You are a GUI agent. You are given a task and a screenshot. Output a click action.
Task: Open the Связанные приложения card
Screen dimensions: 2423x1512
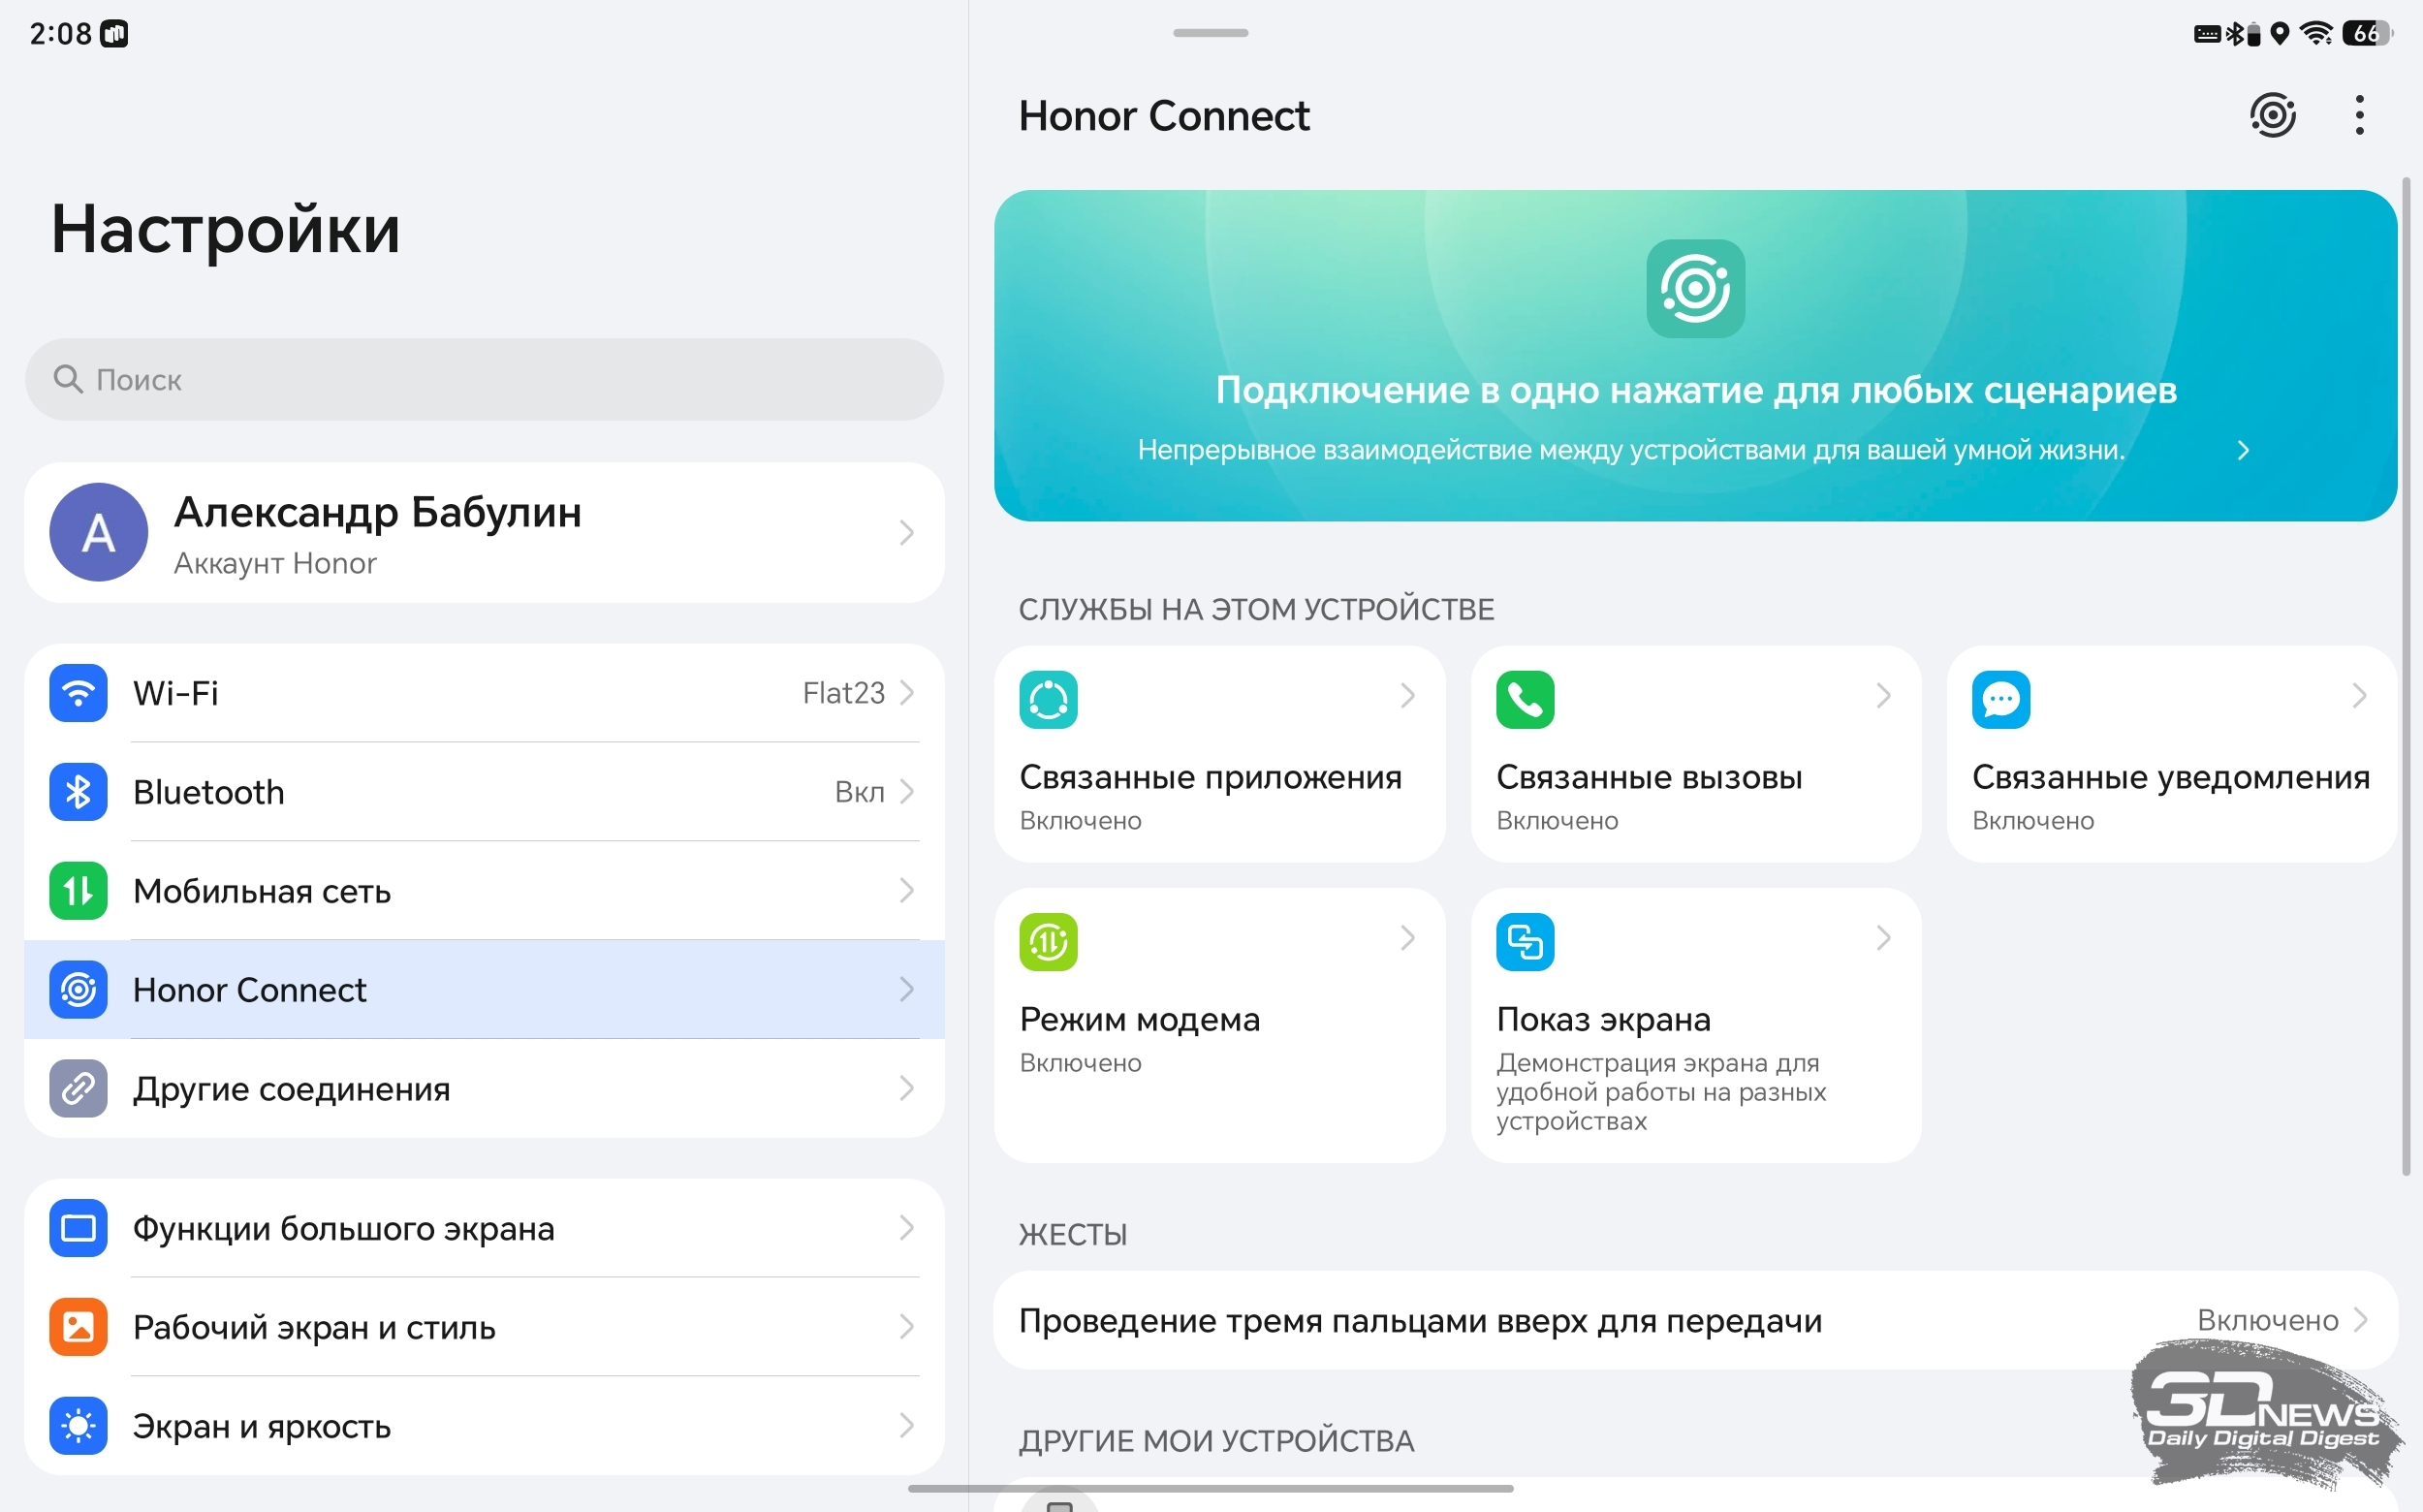(1219, 754)
